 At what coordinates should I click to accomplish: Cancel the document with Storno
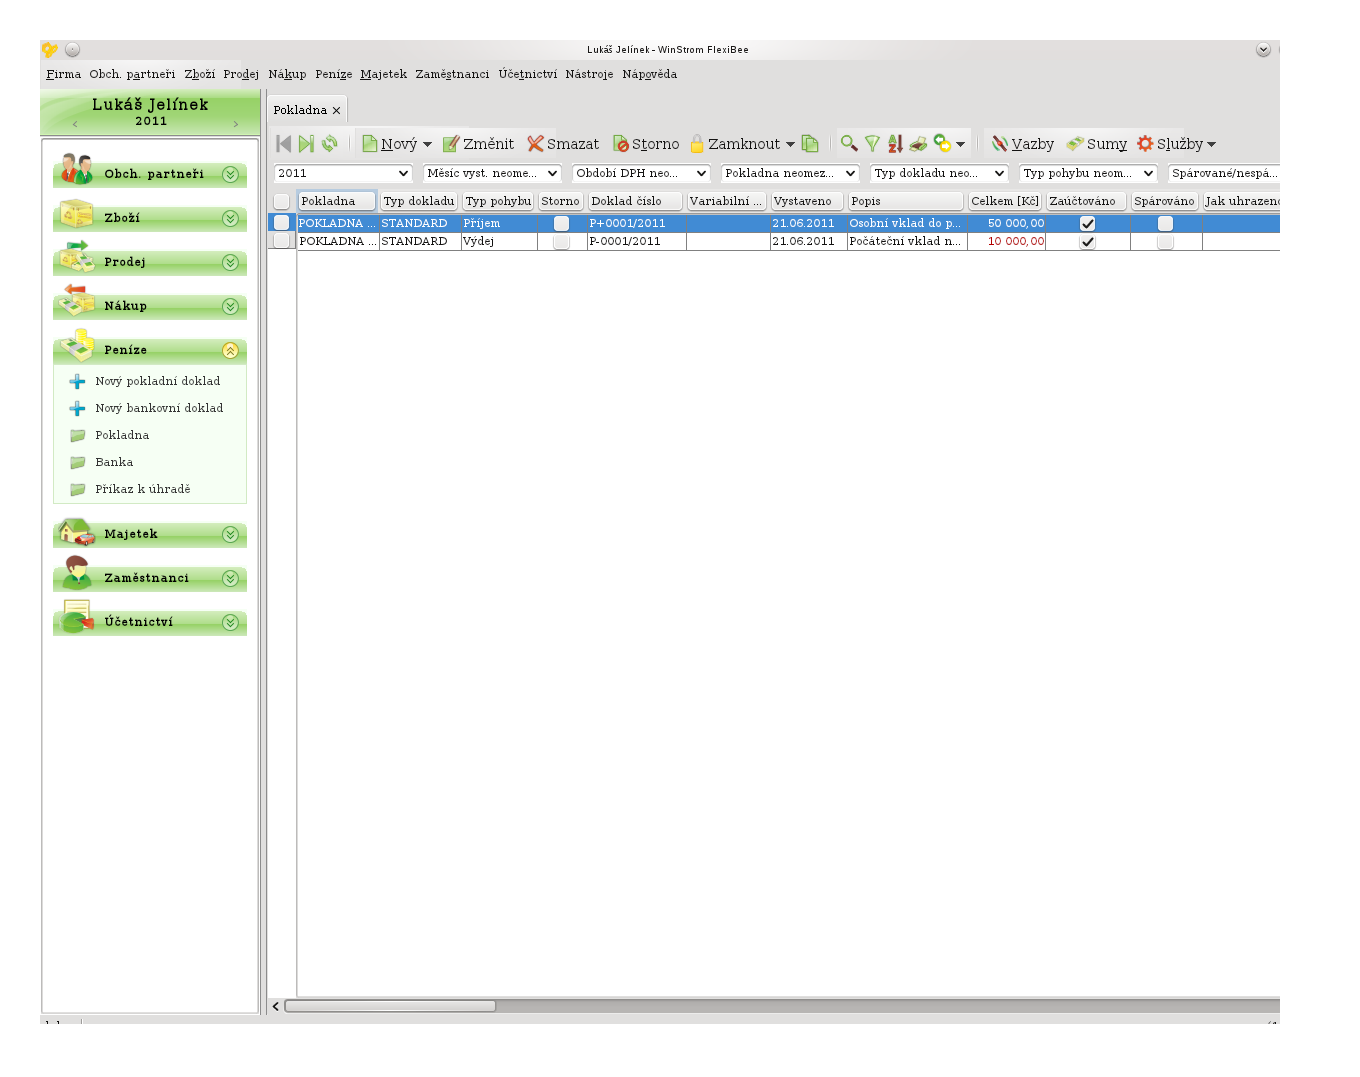click(646, 144)
